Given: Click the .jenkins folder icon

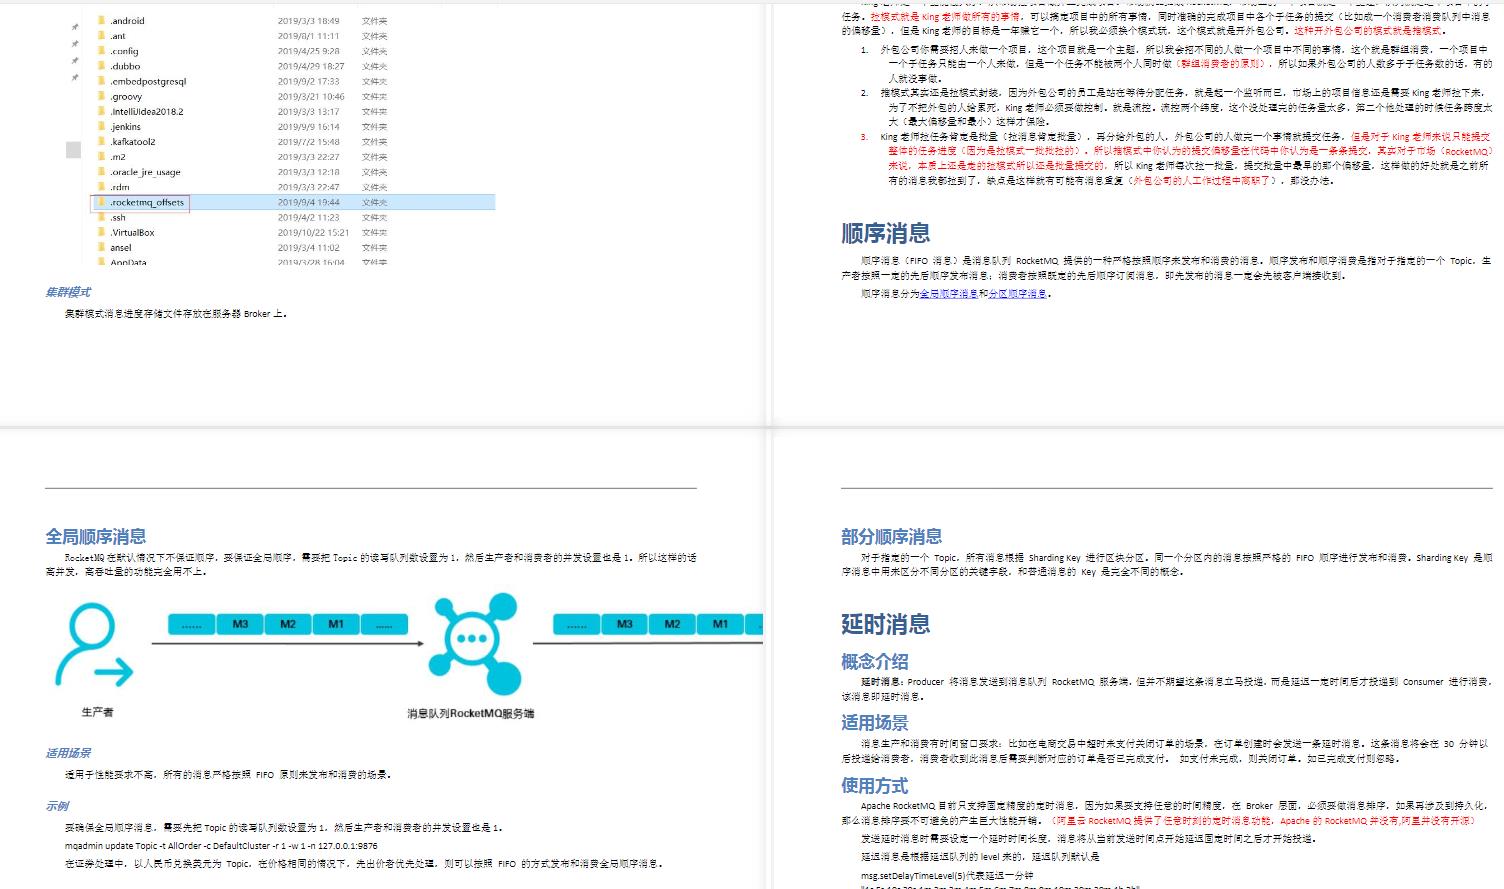Looking at the screenshot, I should [x=102, y=126].
